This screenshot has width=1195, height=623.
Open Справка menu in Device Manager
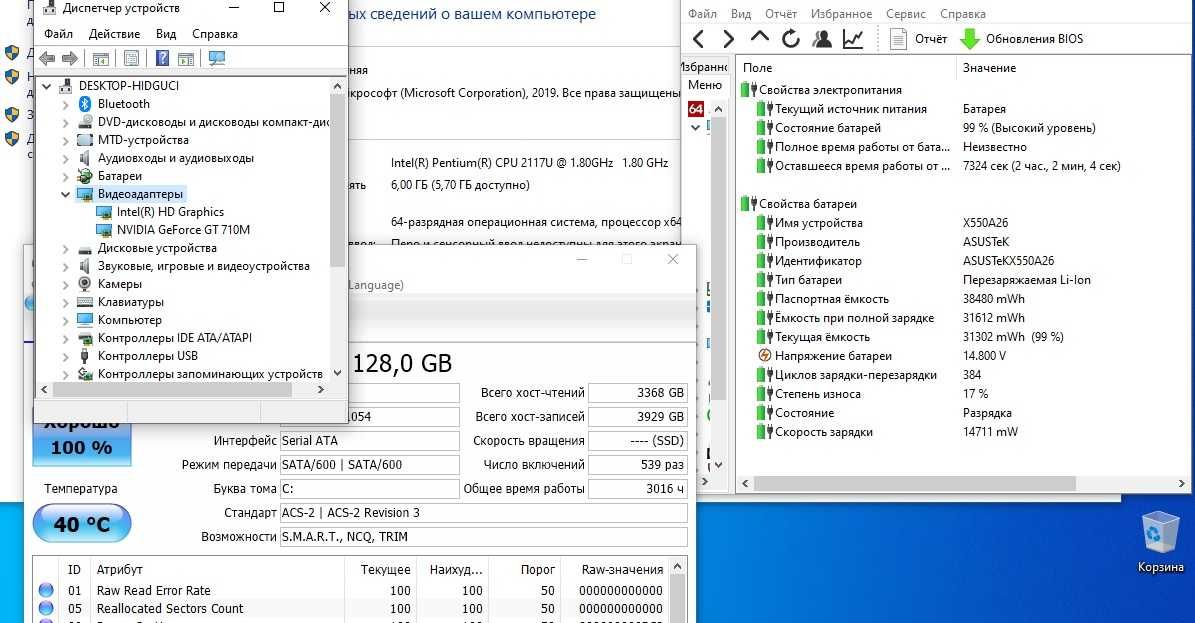tap(215, 34)
